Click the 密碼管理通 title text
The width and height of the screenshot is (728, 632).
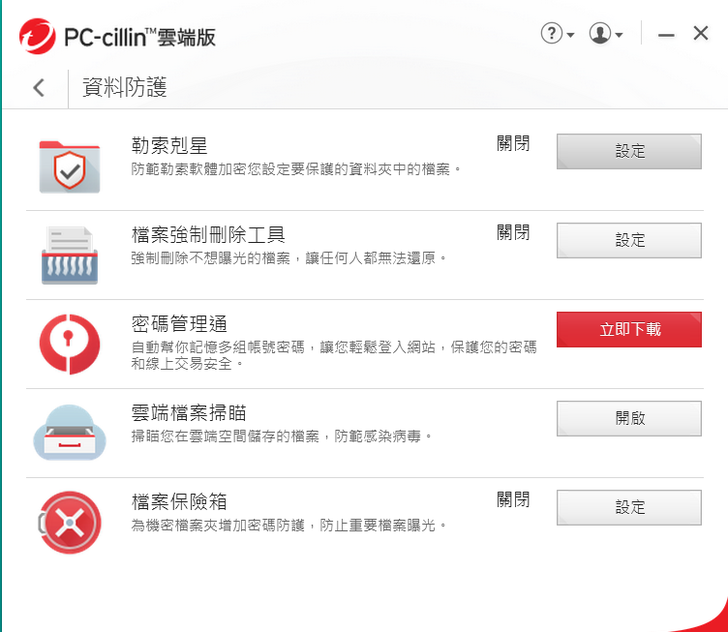point(179,324)
